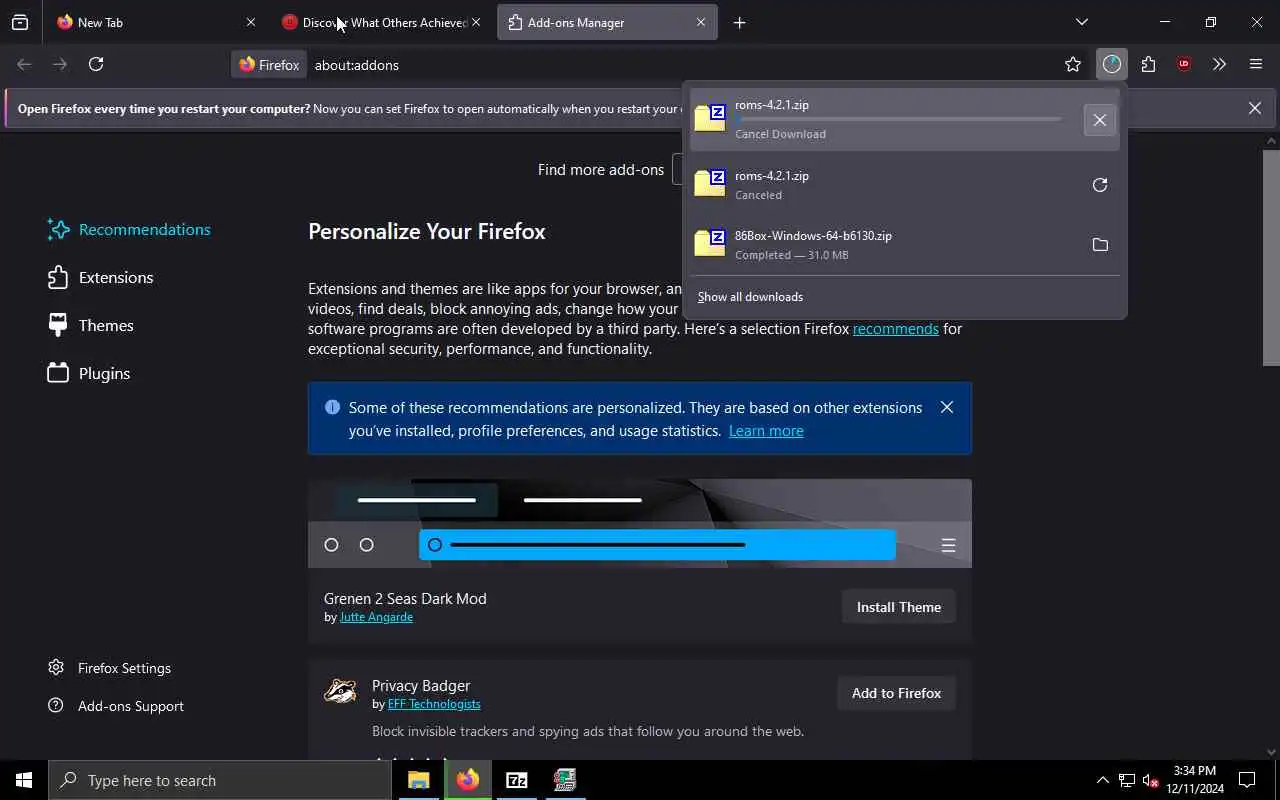Open the Themes section
1280x800 pixels.
click(x=90, y=326)
